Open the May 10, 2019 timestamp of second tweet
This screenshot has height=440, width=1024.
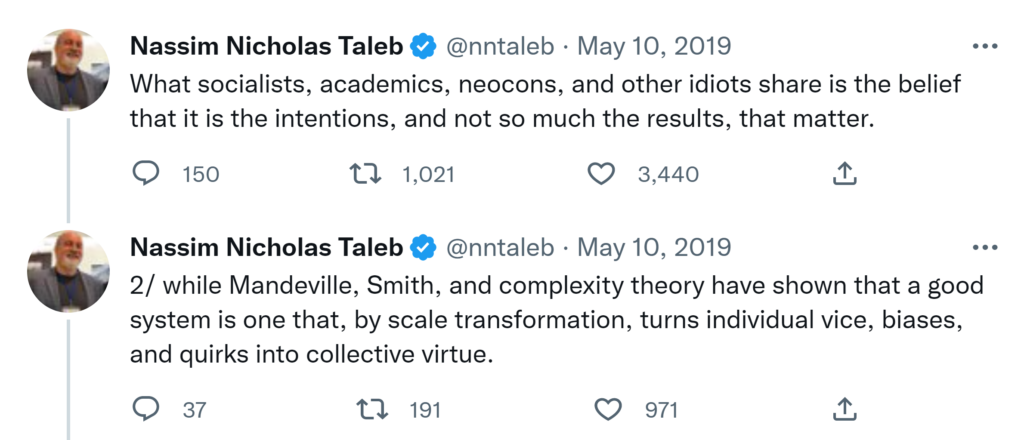coord(654,246)
